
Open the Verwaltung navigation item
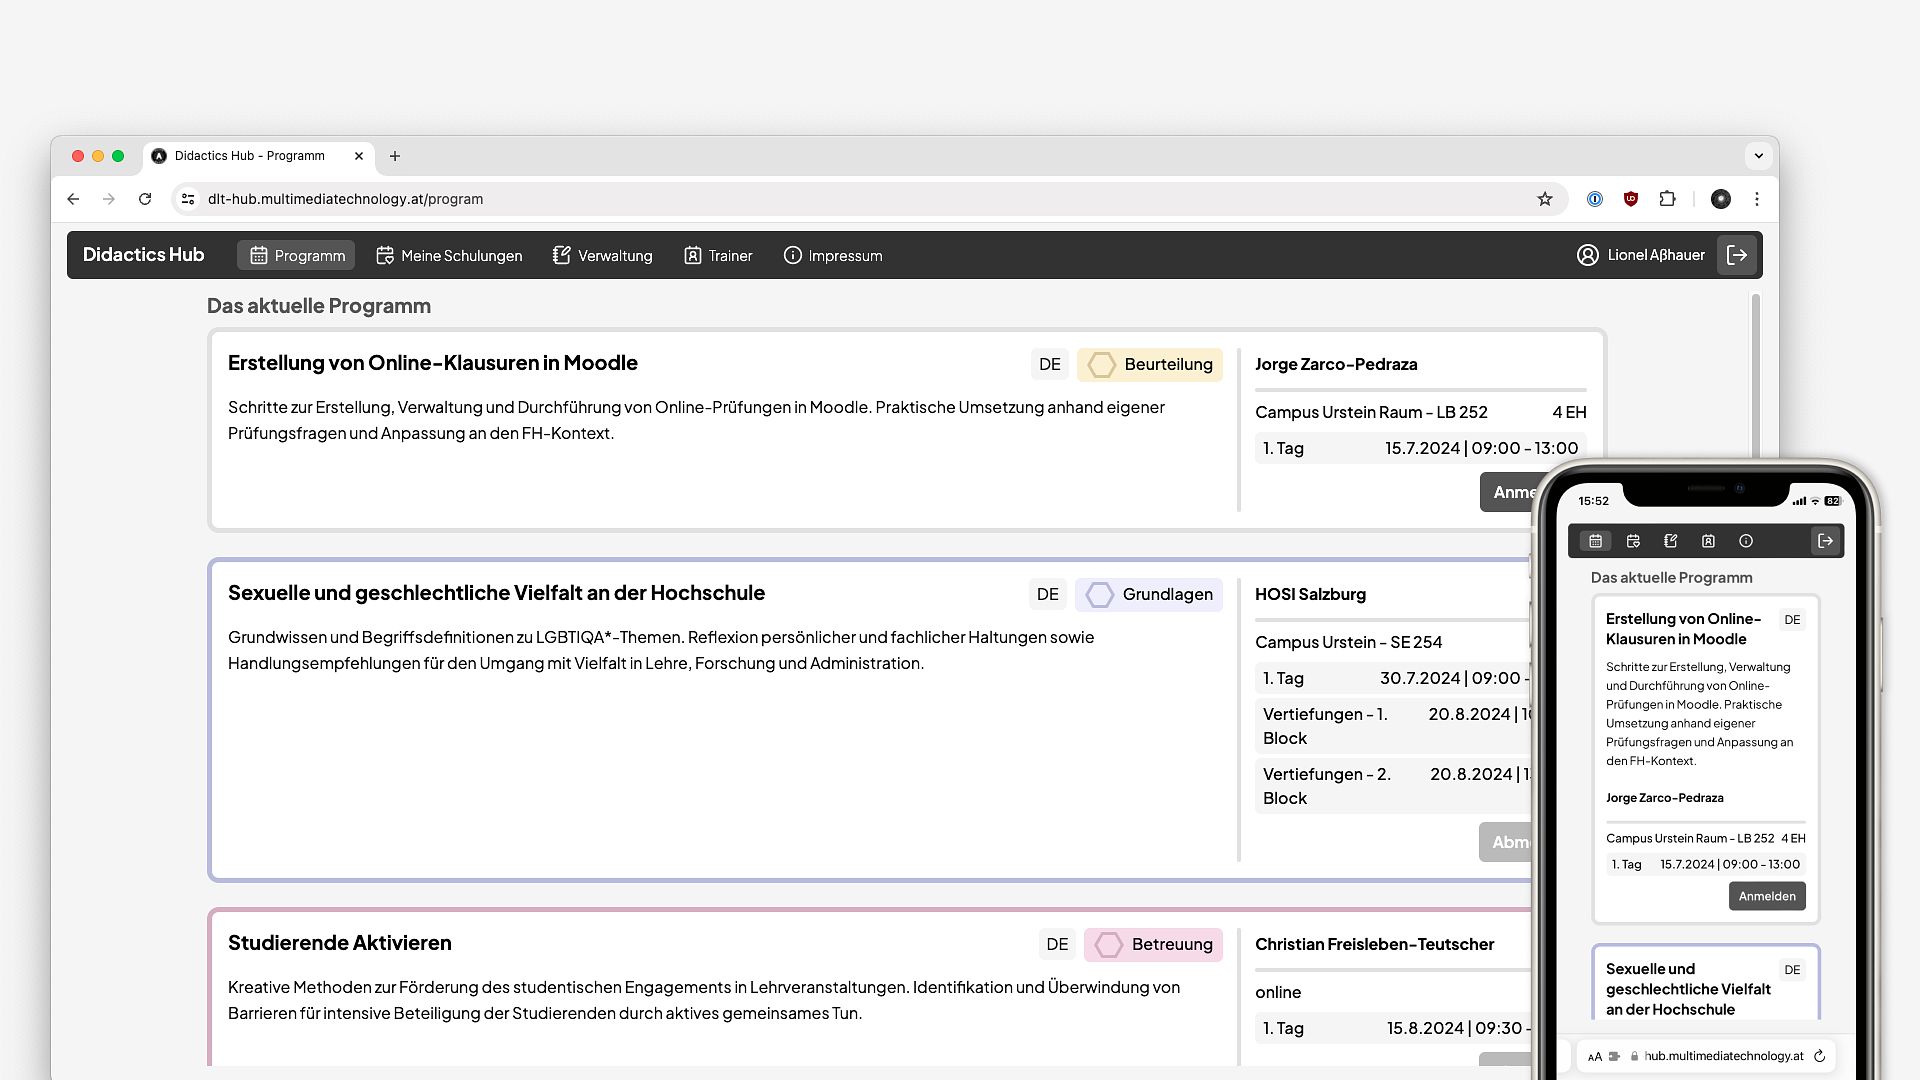[602, 256]
